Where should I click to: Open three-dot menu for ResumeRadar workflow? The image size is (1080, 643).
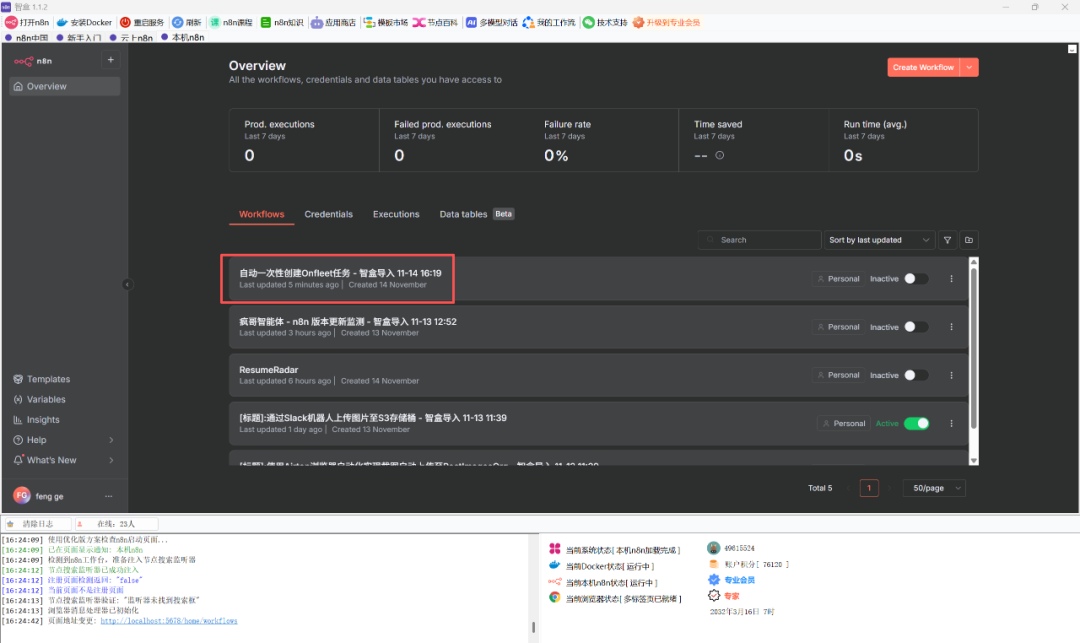[x=951, y=375]
